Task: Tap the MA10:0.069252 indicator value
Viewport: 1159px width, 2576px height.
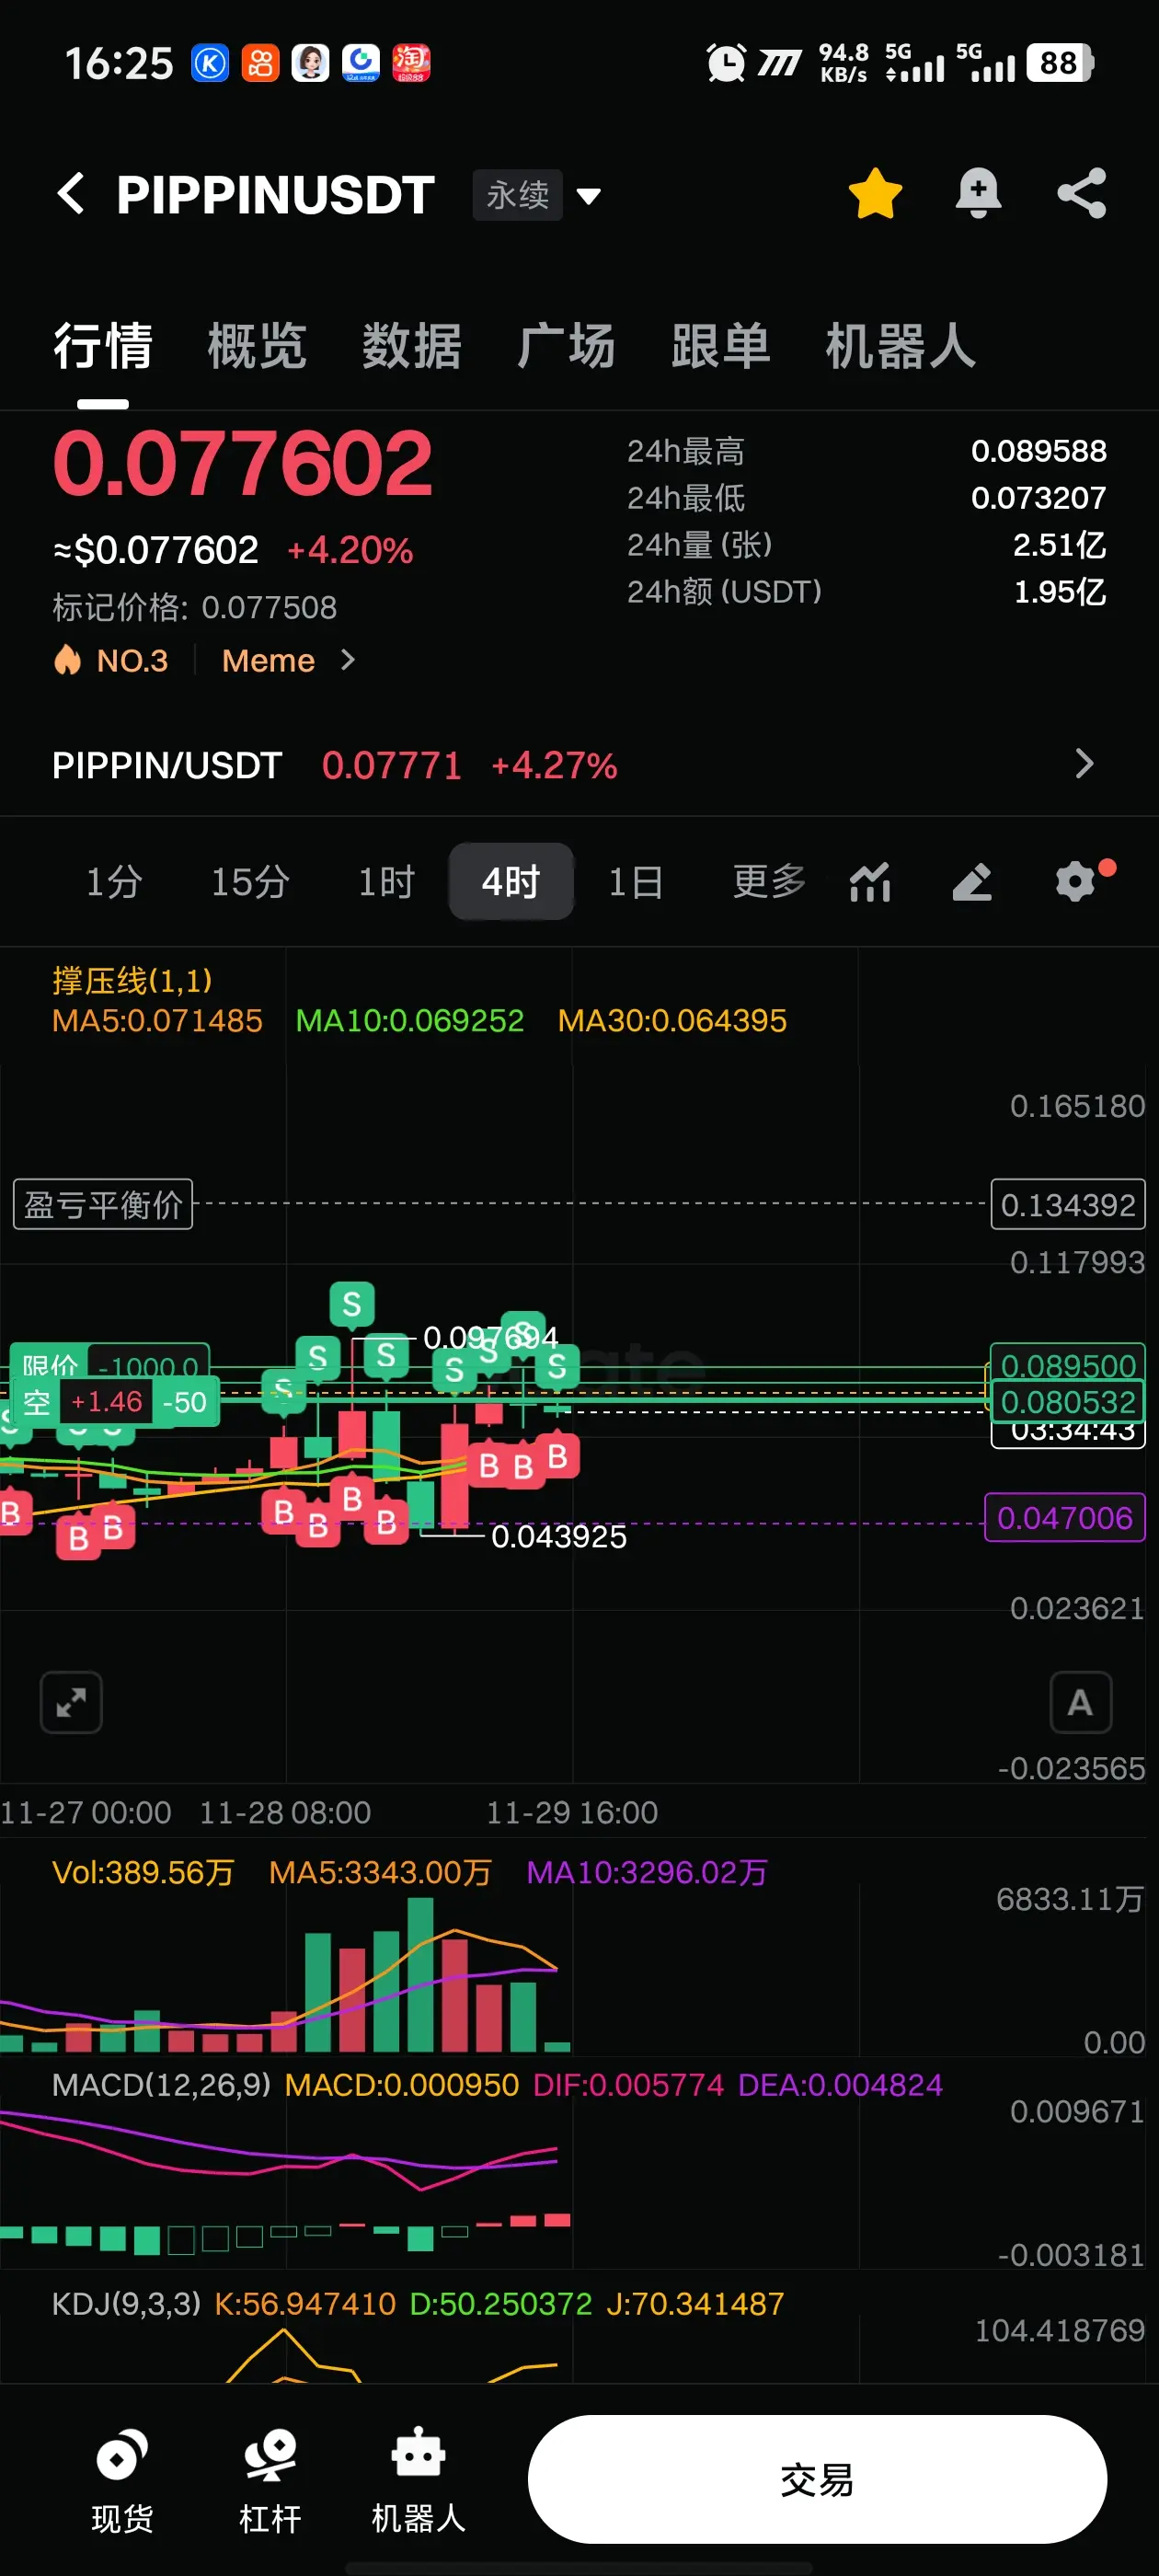Action: tap(410, 1021)
